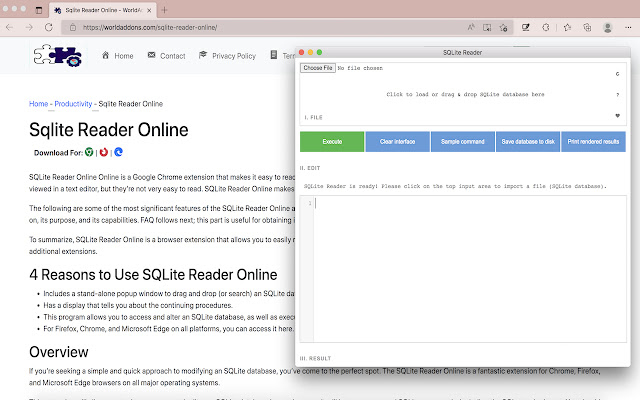Click the Home breadcrumb link
This screenshot has width=640, height=400.
[38, 104]
